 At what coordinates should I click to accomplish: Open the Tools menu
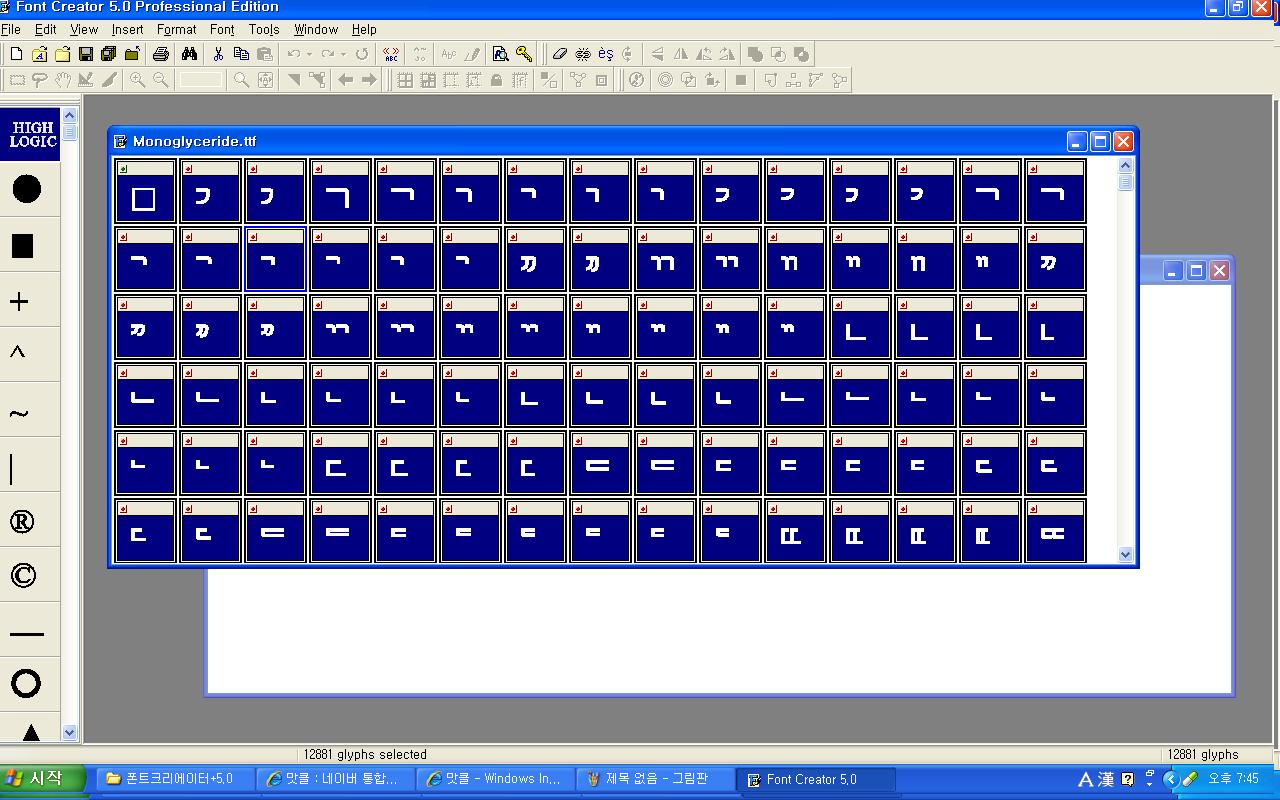pyautogui.click(x=264, y=30)
